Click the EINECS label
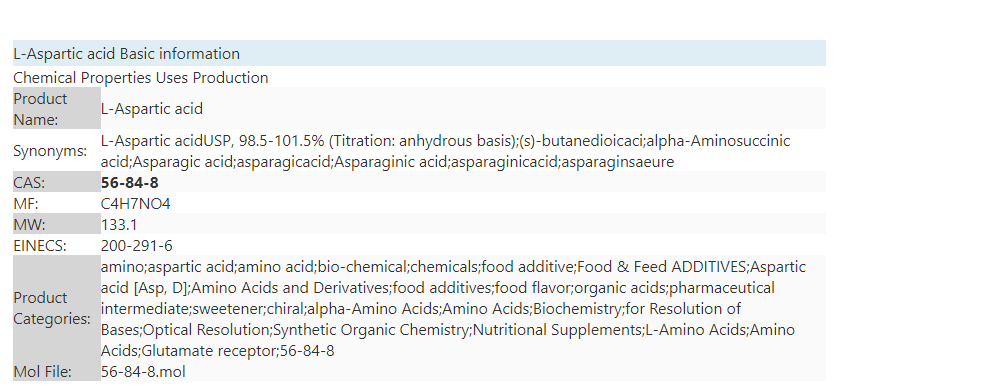This screenshot has height=390, width=984. [x=40, y=246]
